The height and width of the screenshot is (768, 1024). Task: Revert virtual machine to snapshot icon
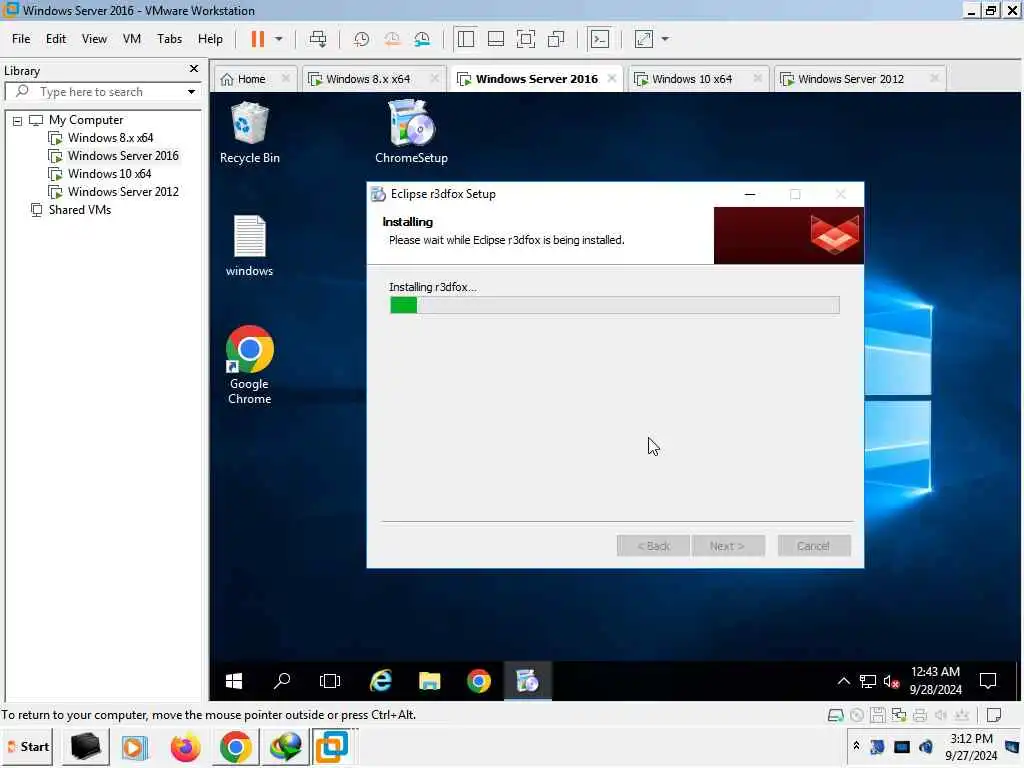click(x=392, y=39)
